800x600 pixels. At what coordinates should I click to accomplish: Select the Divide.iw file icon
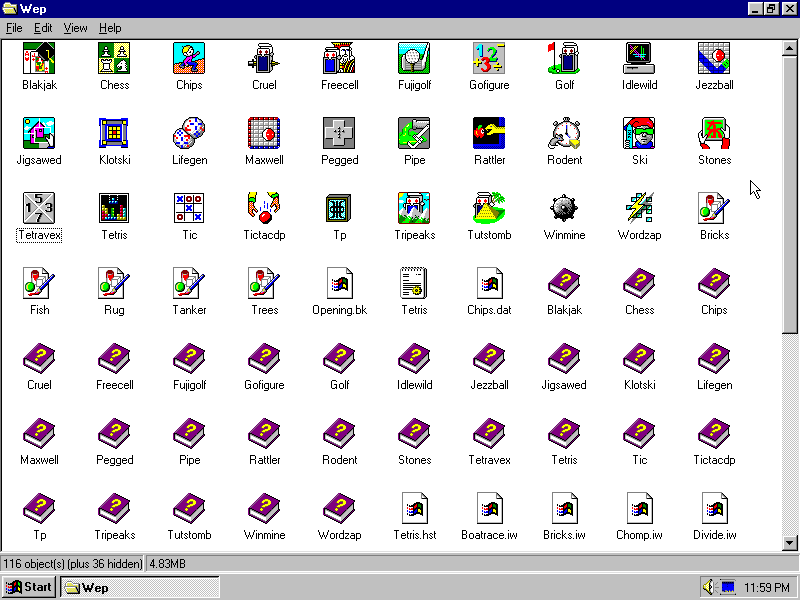pos(714,508)
